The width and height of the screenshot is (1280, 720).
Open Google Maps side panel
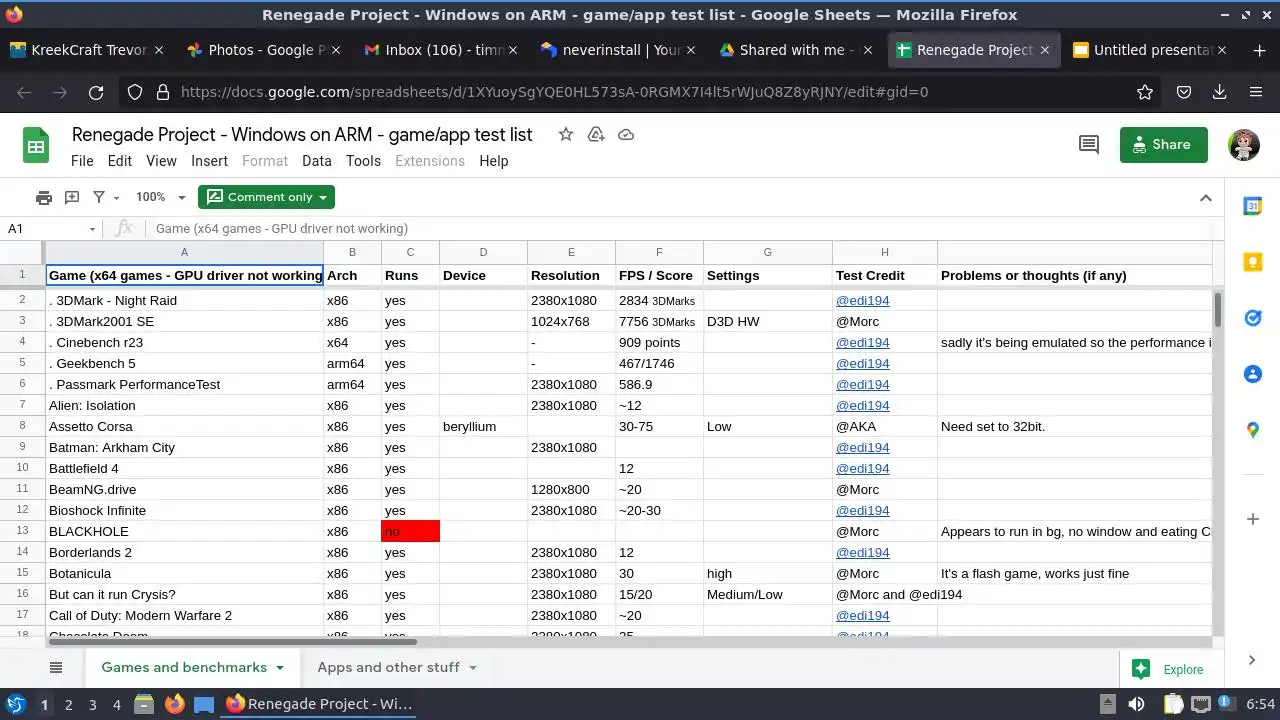[x=1252, y=430]
